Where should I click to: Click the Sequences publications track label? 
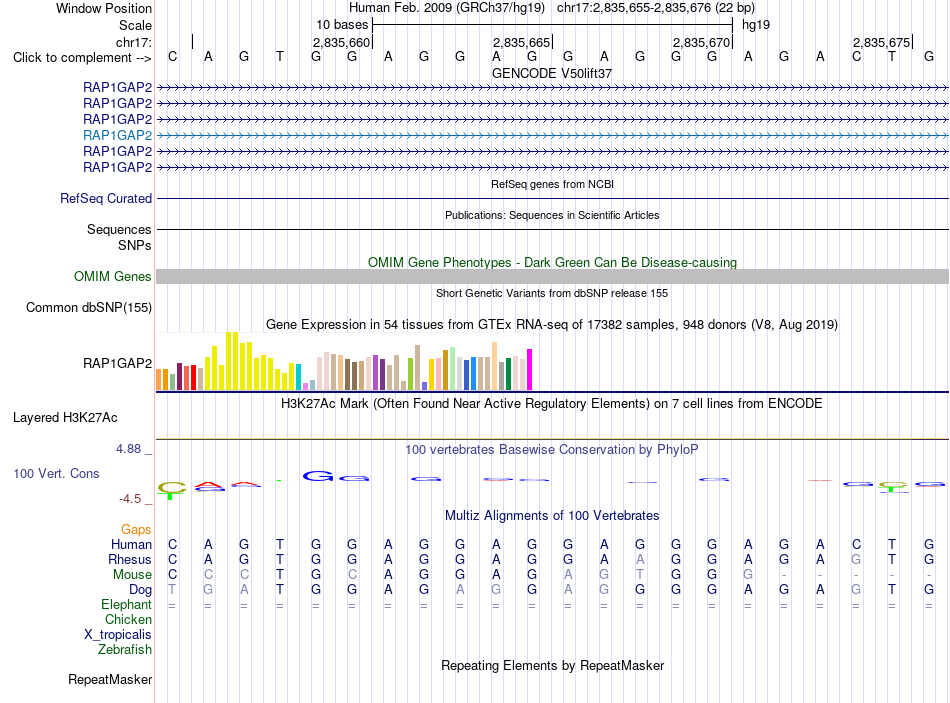tap(119, 230)
